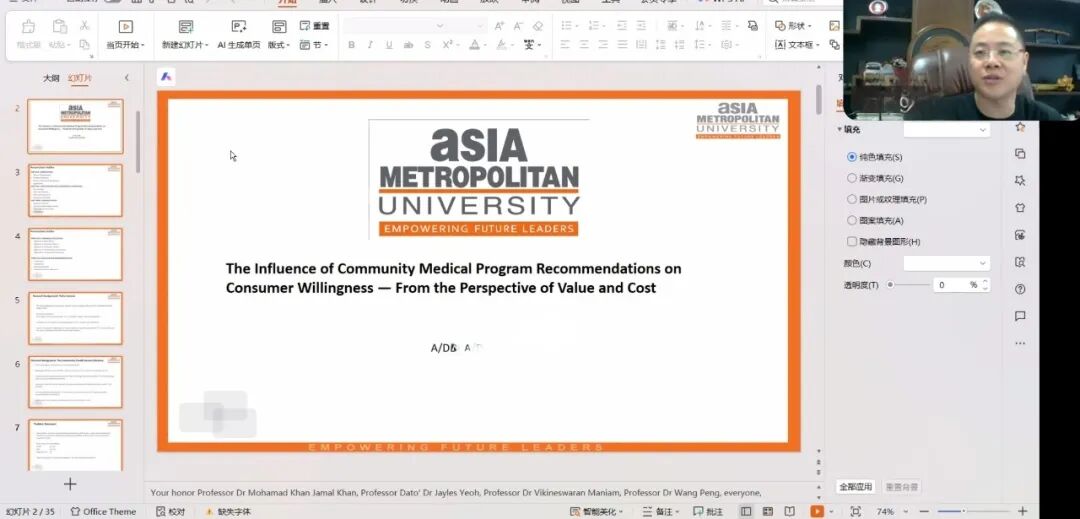Select the 纯色填充(S) solid fill radio
The image size is (1080, 519).
[x=852, y=157]
